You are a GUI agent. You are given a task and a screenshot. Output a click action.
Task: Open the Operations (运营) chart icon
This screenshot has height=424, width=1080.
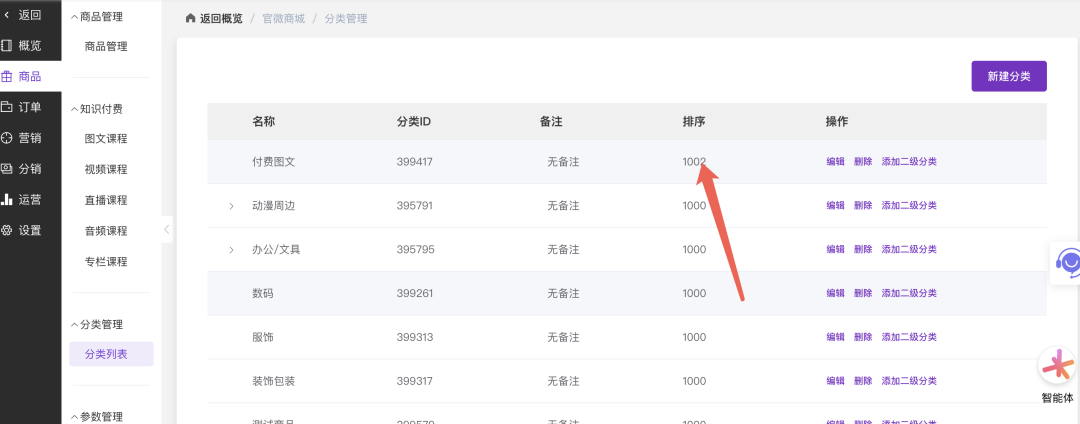pos(8,199)
